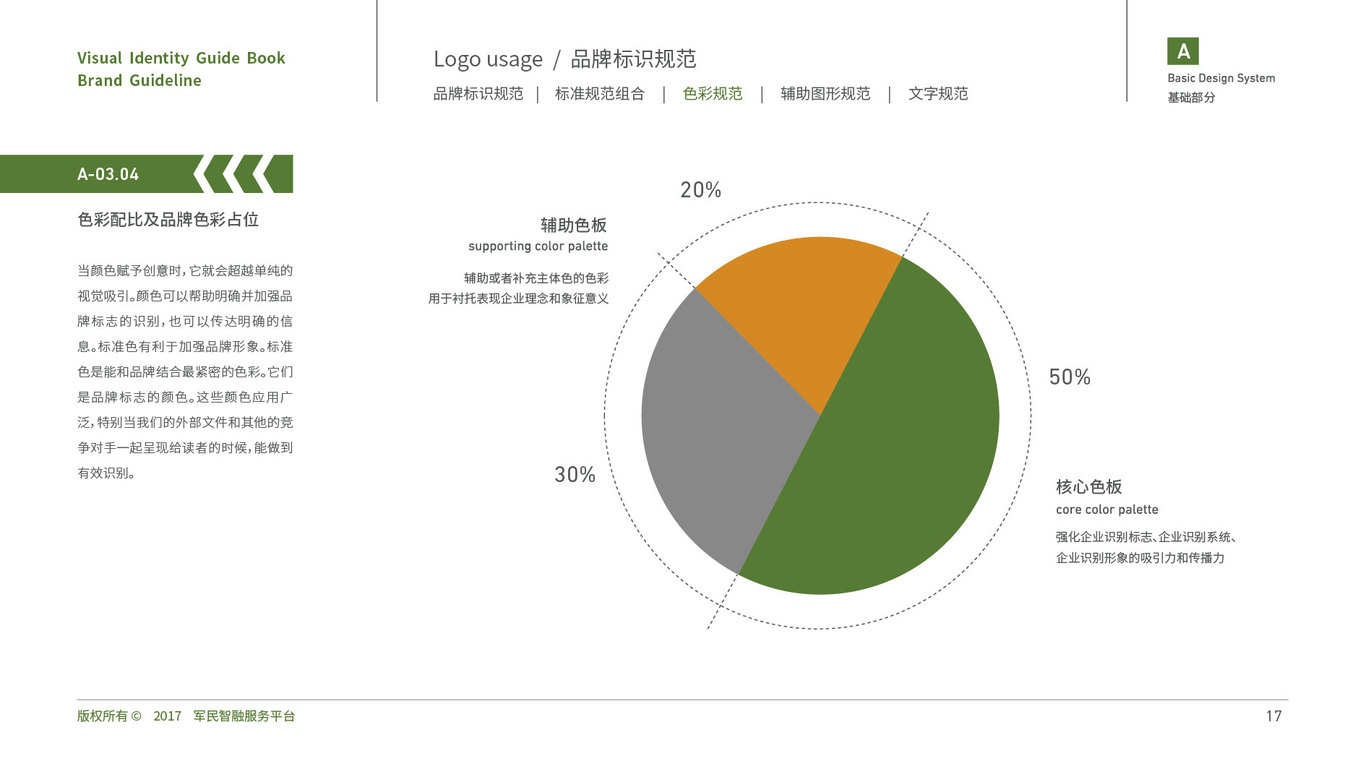Click the 辅助色板 heading
The width and height of the screenshot is (1366, 768).
pyautogui.click(x=574, y=225)
